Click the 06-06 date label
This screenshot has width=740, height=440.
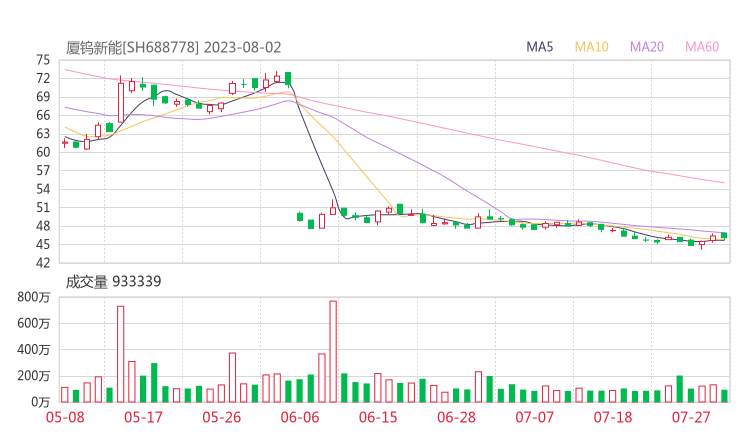click(300, 417)
